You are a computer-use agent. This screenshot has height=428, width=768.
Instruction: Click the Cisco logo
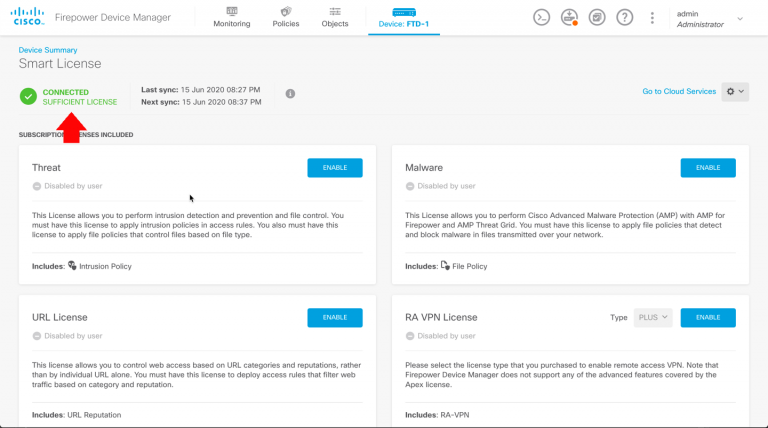pyautogui.click(x=27, y=17)
